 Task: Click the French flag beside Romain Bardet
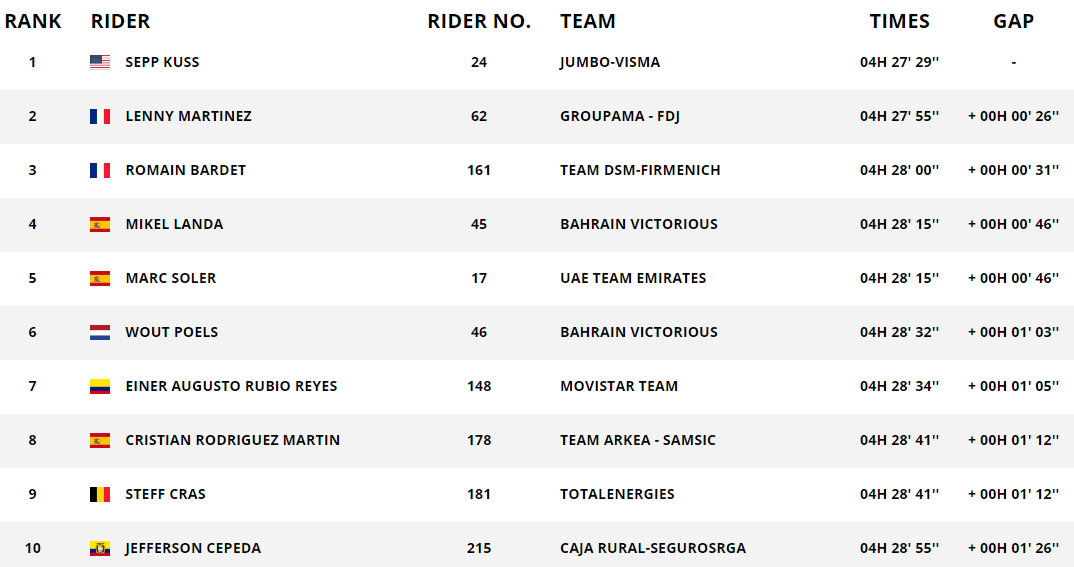(x=100, y=170)
